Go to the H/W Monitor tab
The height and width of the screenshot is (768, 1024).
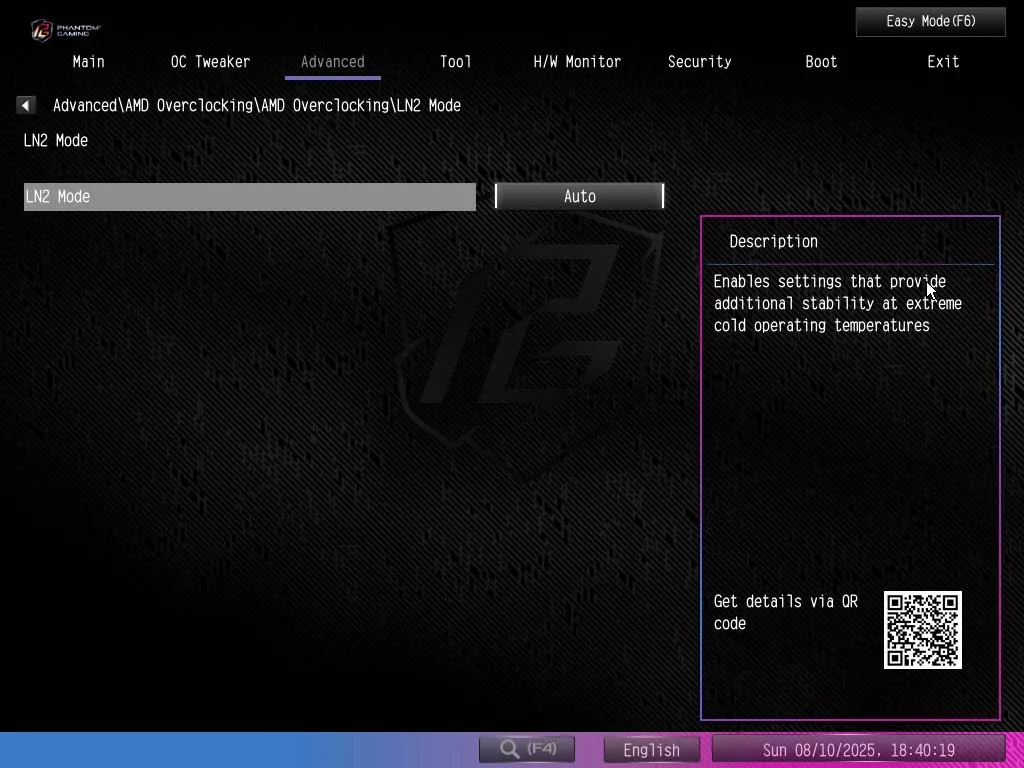pos(577,62)
